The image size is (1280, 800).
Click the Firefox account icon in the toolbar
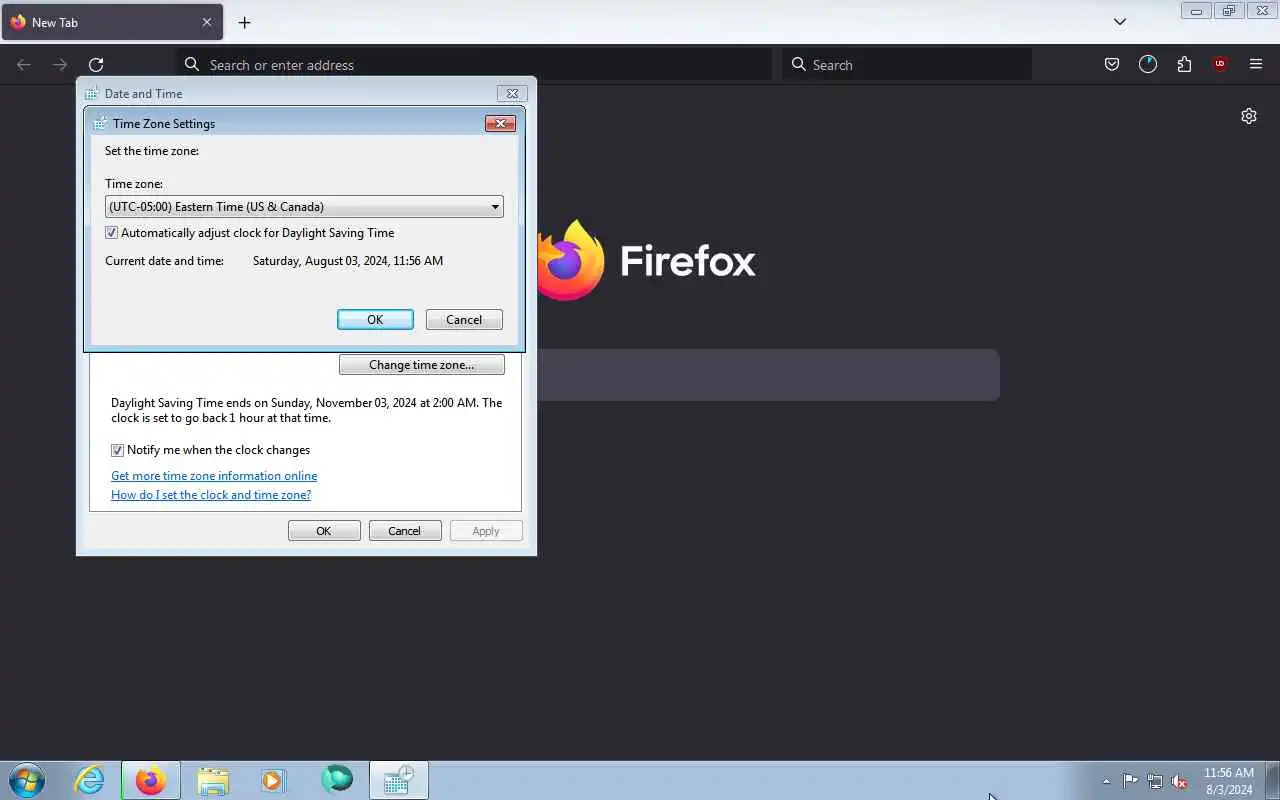coord(1148,64)
